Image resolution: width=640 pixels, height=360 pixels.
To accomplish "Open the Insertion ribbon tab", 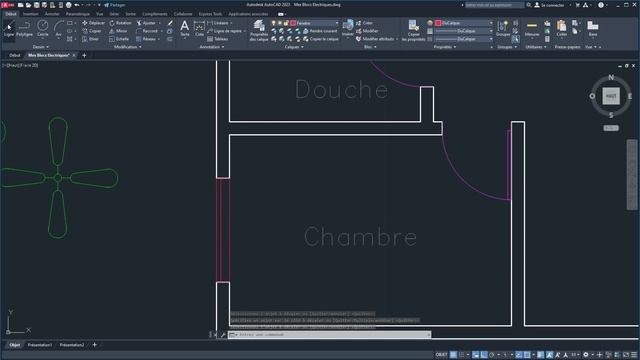I will [31, 14].
